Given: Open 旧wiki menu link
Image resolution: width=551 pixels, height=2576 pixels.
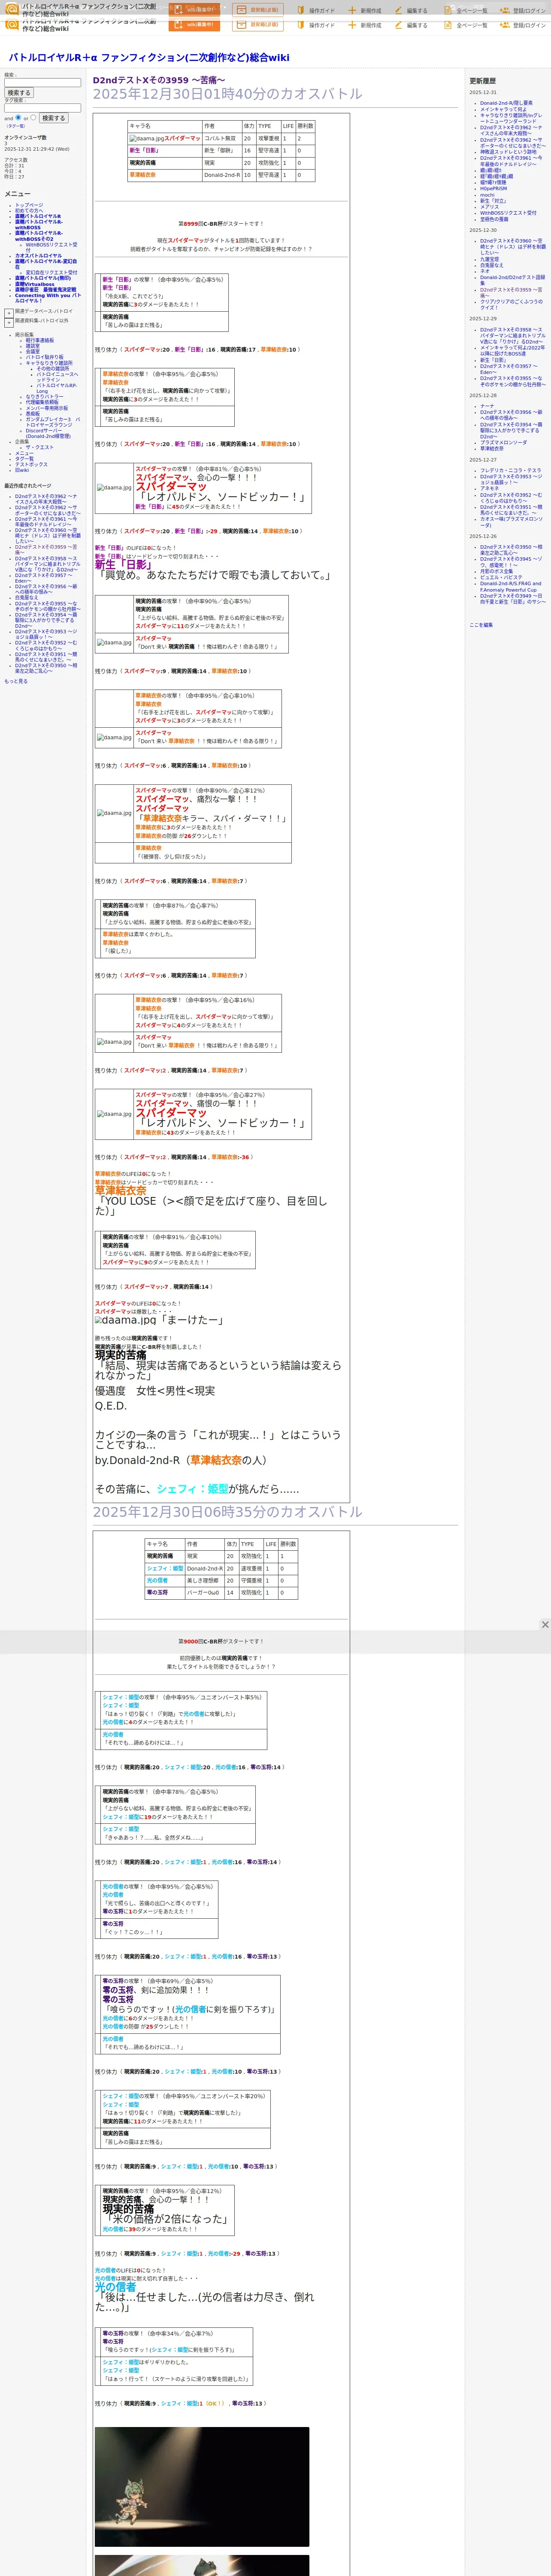Looking at the screenshot, I should 22,470.
